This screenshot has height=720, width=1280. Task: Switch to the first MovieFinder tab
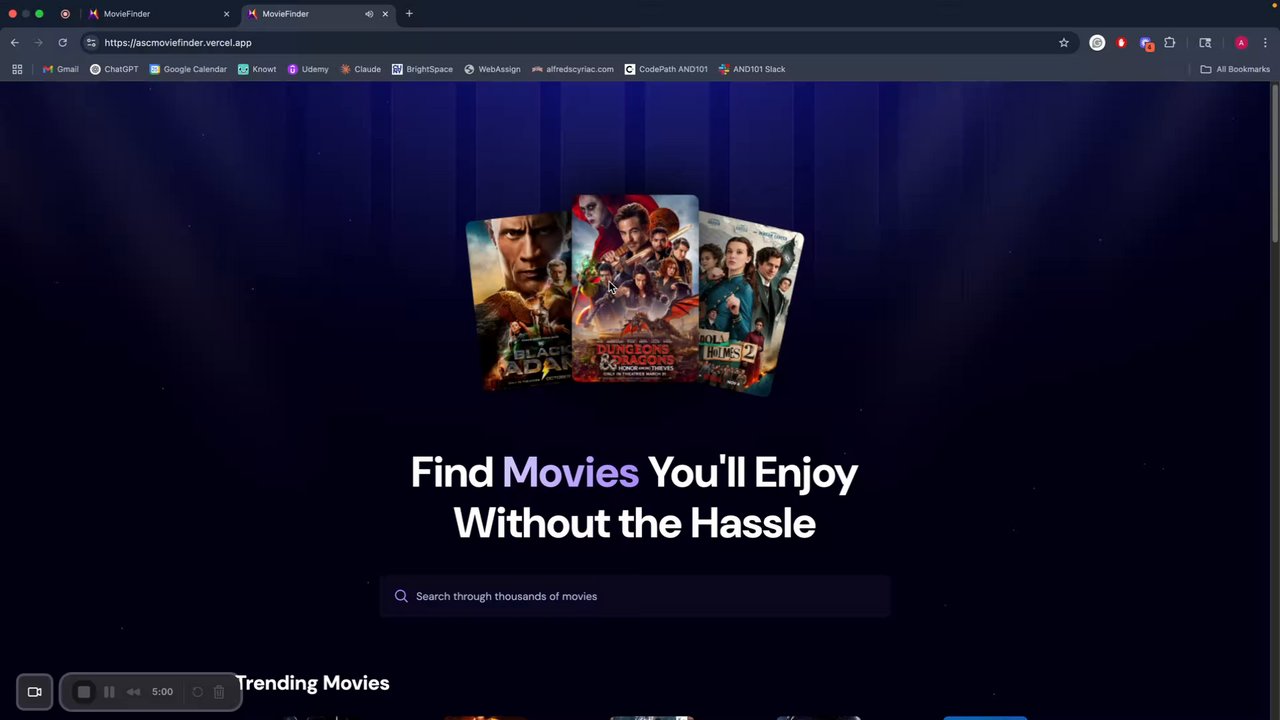pos(158,14)
